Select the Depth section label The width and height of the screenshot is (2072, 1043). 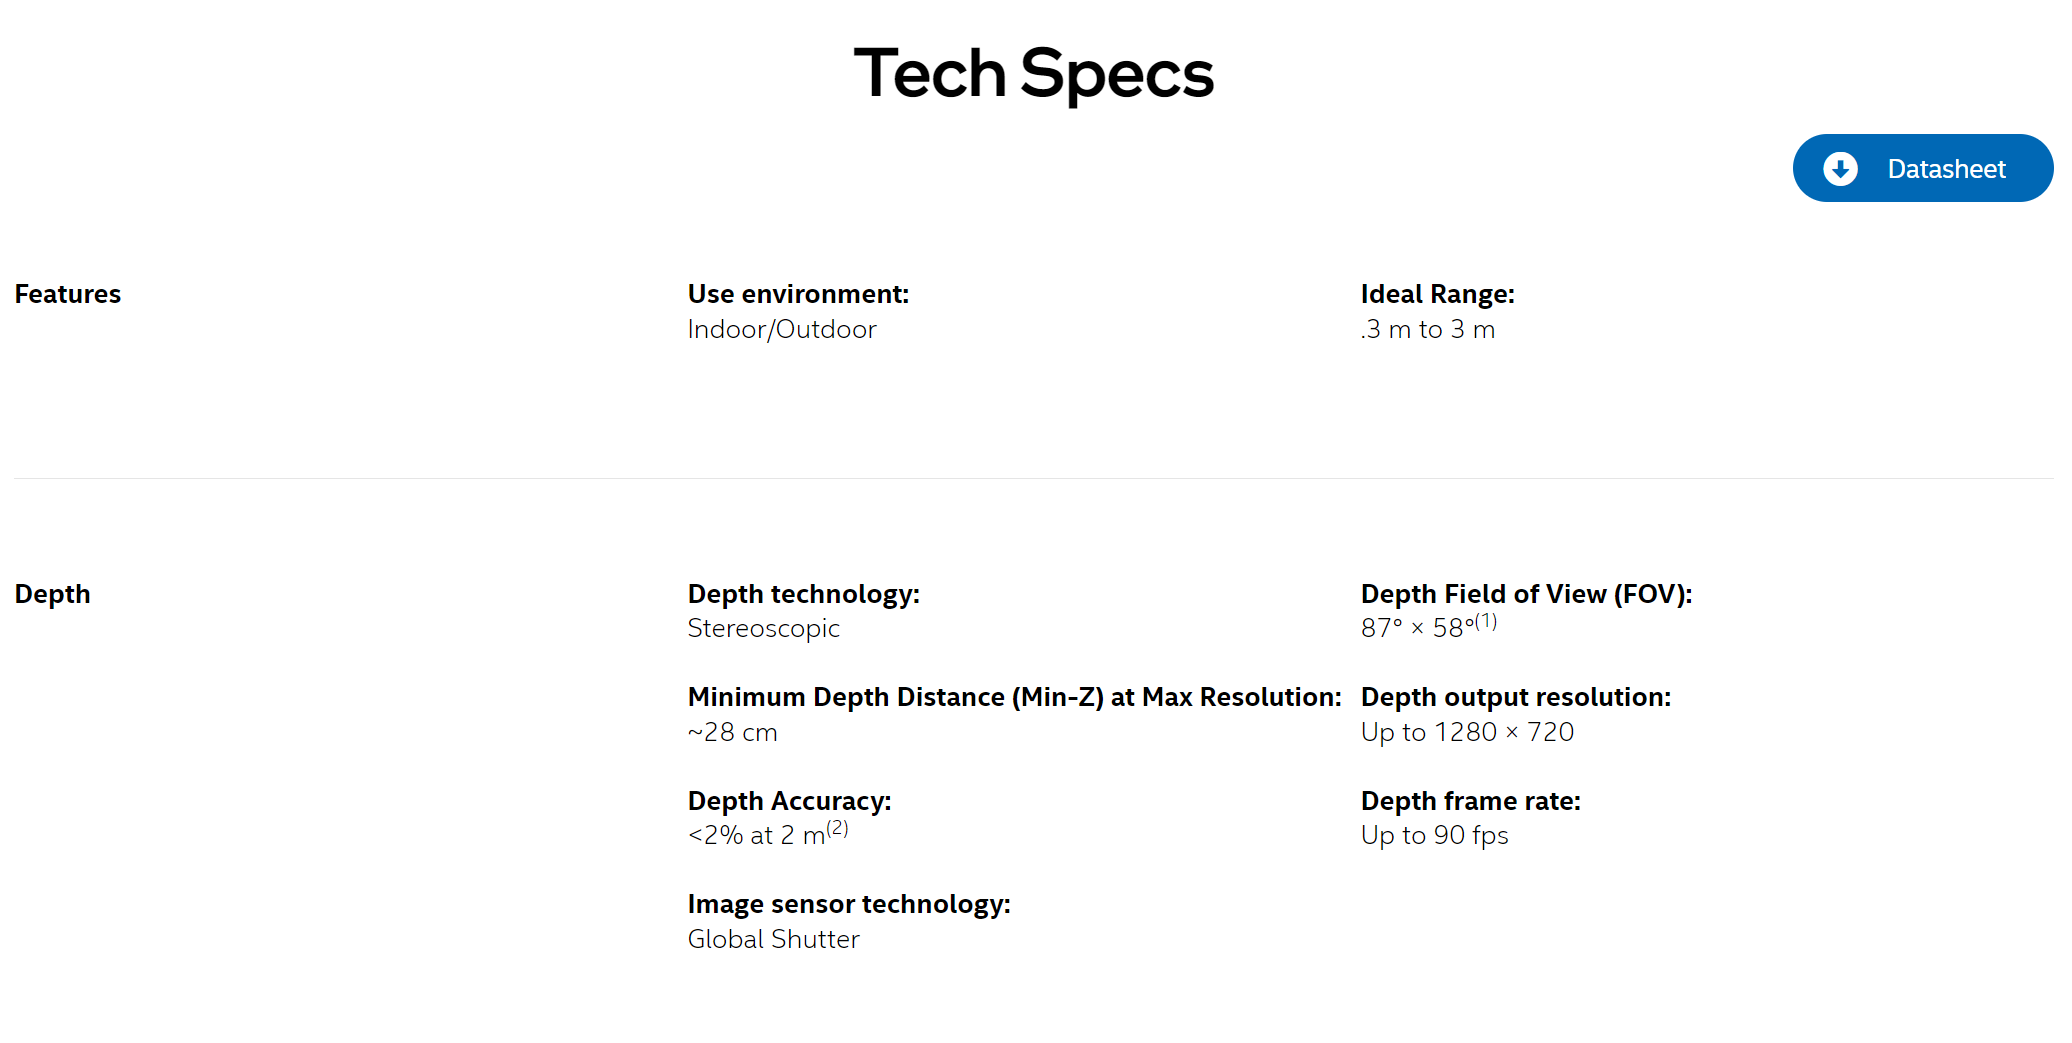click(x=53, y=594)
